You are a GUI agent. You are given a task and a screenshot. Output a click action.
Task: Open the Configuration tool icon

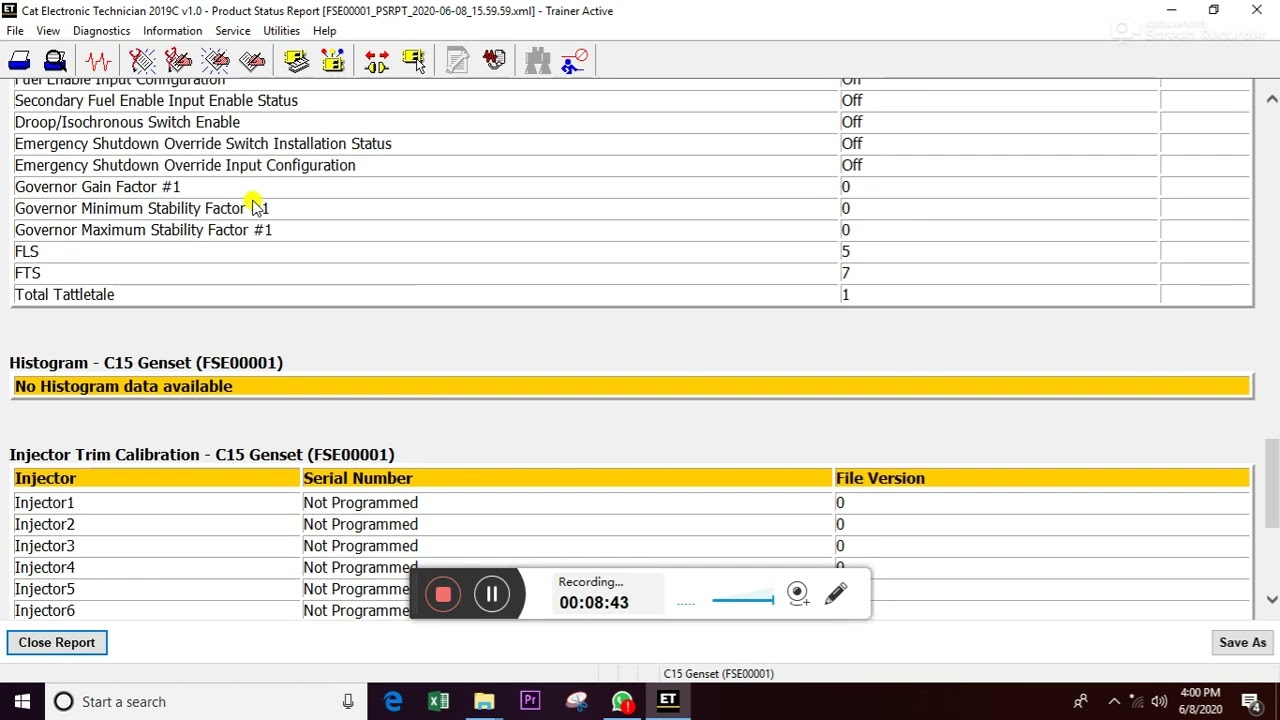[333, 61]
